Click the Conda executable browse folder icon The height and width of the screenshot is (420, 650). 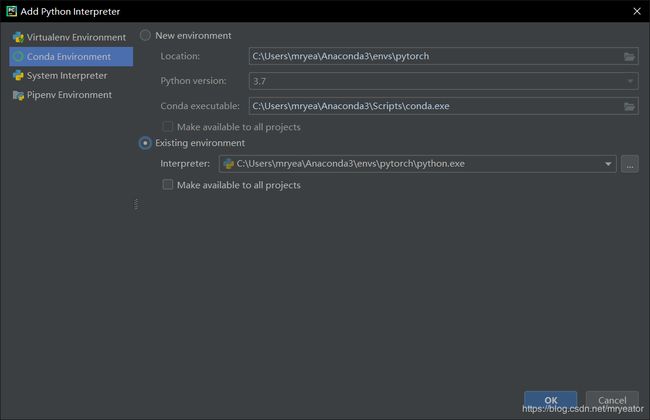(x=629, y=107)
